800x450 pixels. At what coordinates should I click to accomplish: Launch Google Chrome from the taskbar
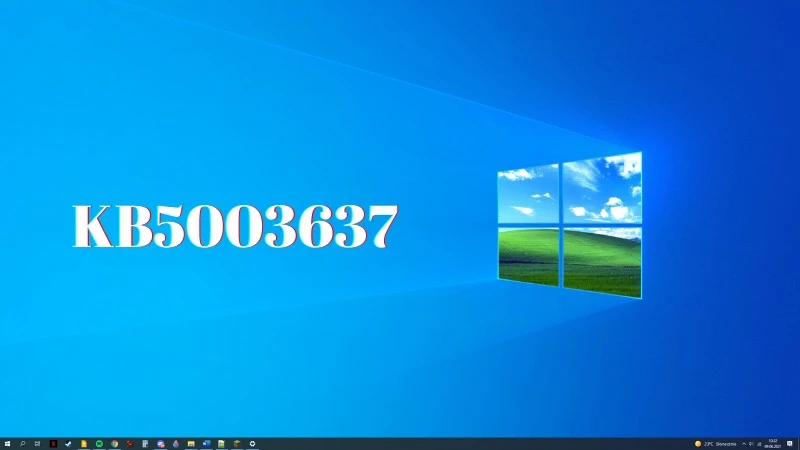pyautogui.click(x=115, y=444)
